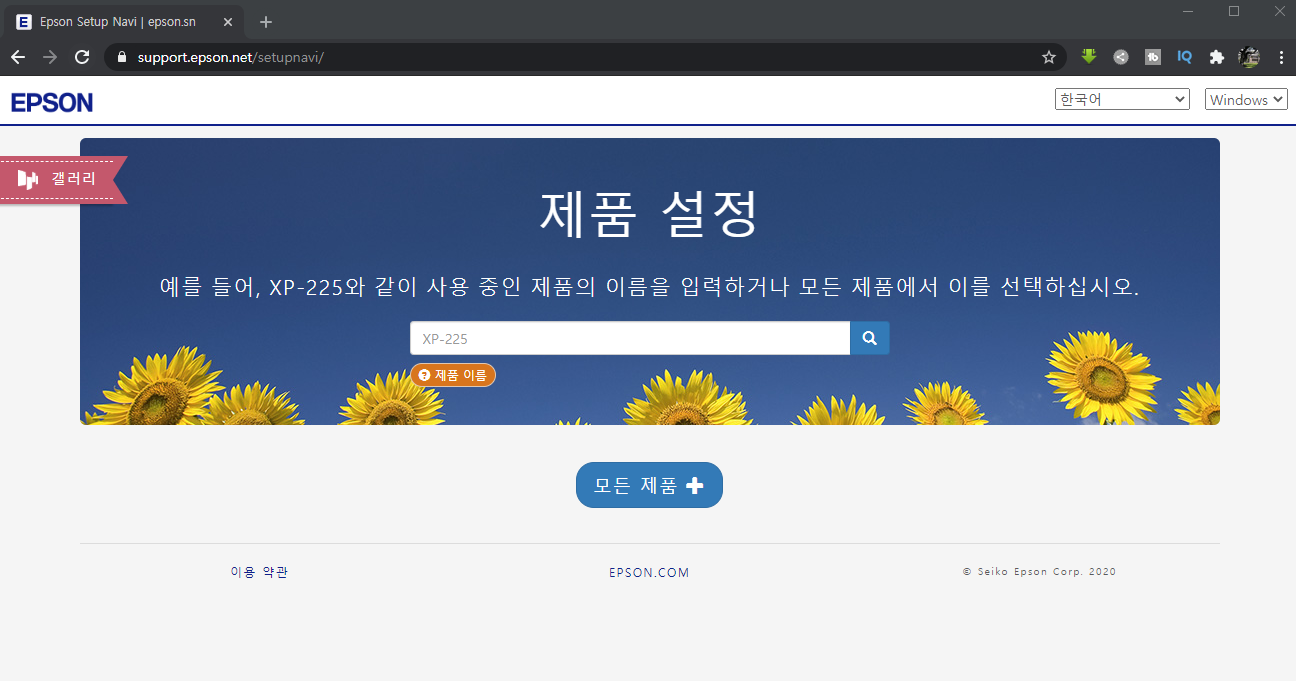Click the EPSON logo
1296x681 pixels.
click(x=52, y=102)
